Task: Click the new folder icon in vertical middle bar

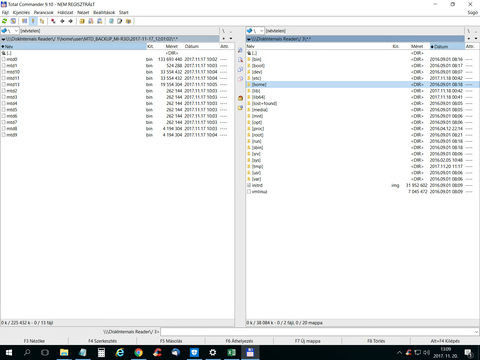Action: point(240,108)
